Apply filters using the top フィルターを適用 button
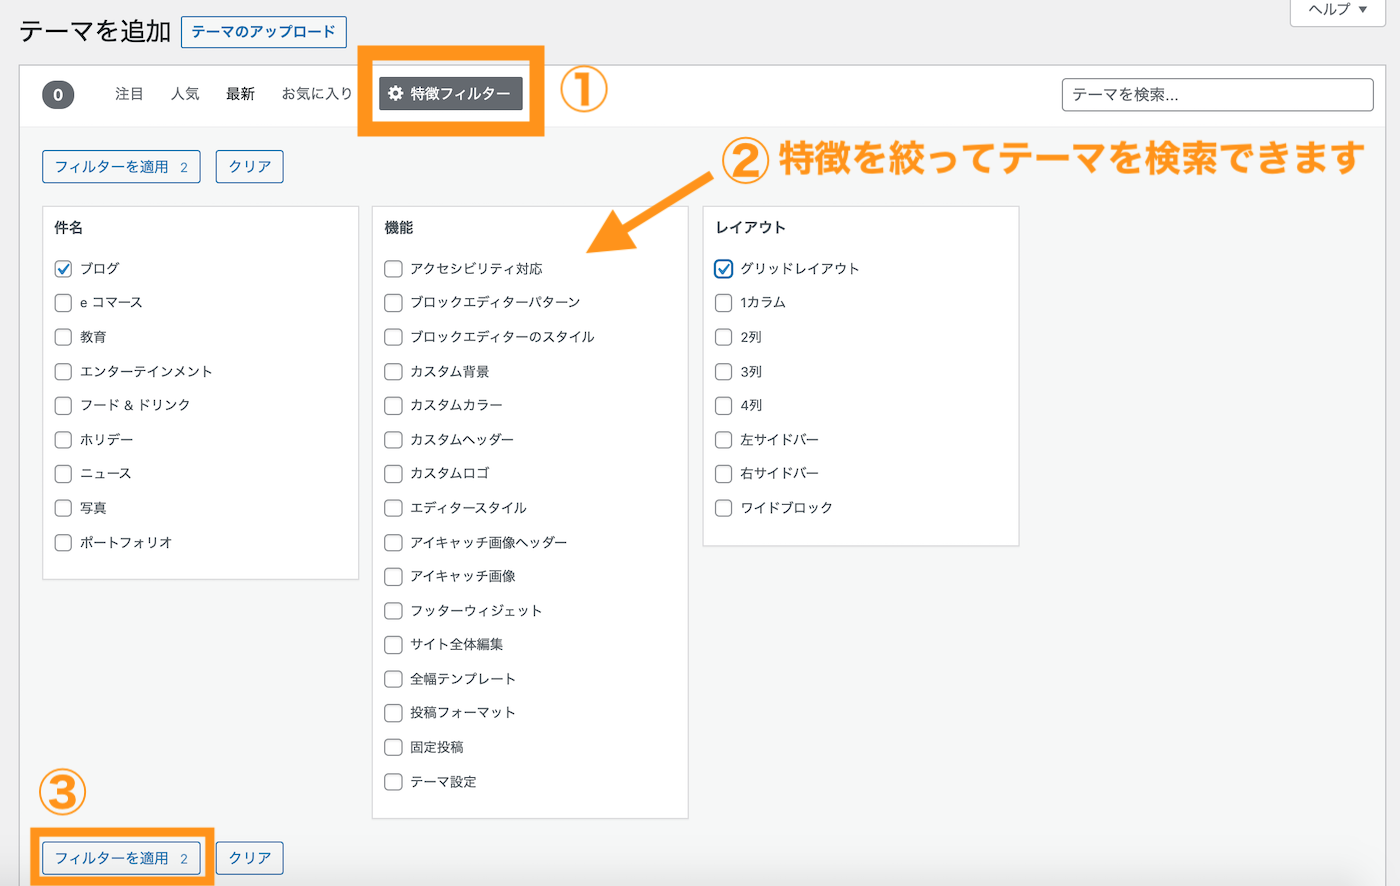The height and width of the screenshot is (886, 1400). (x=121, y=167)
